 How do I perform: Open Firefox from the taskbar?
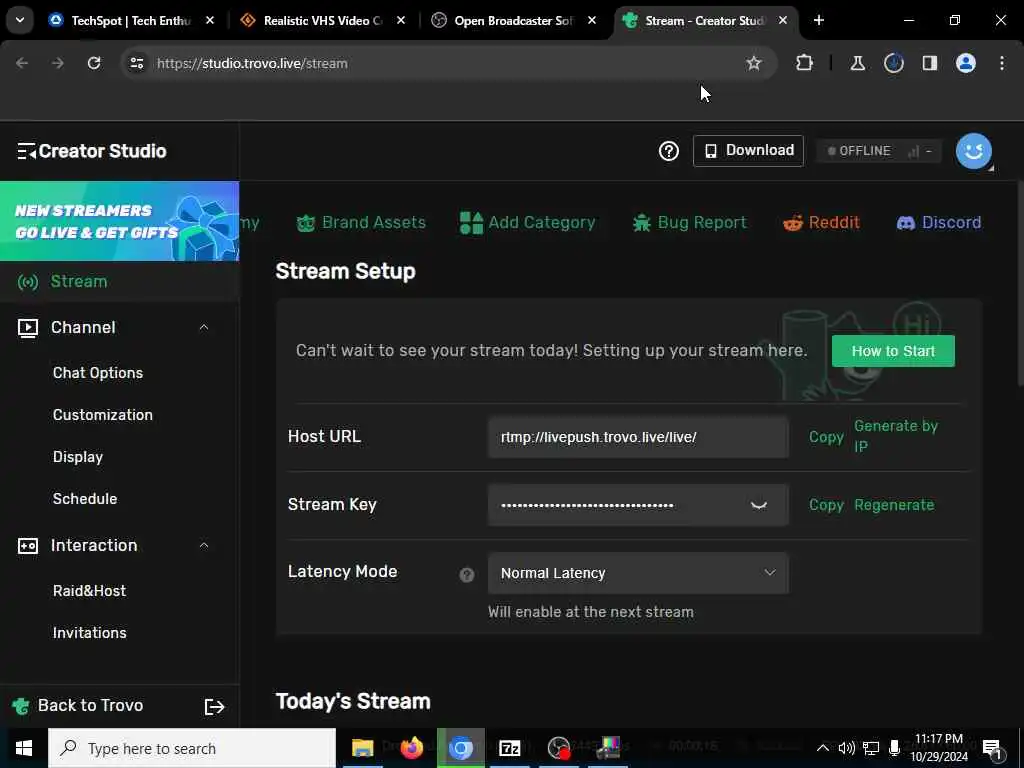(x=411, y=748)
